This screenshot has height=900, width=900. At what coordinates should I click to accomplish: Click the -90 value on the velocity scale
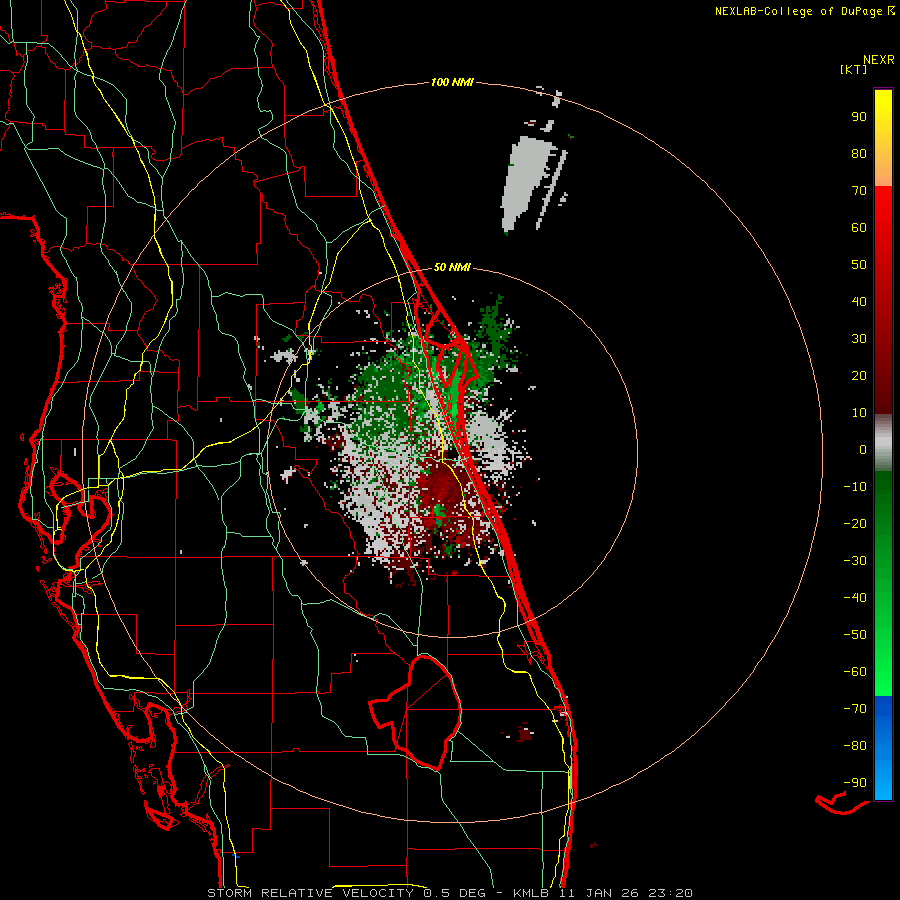(x=855, y=783)
